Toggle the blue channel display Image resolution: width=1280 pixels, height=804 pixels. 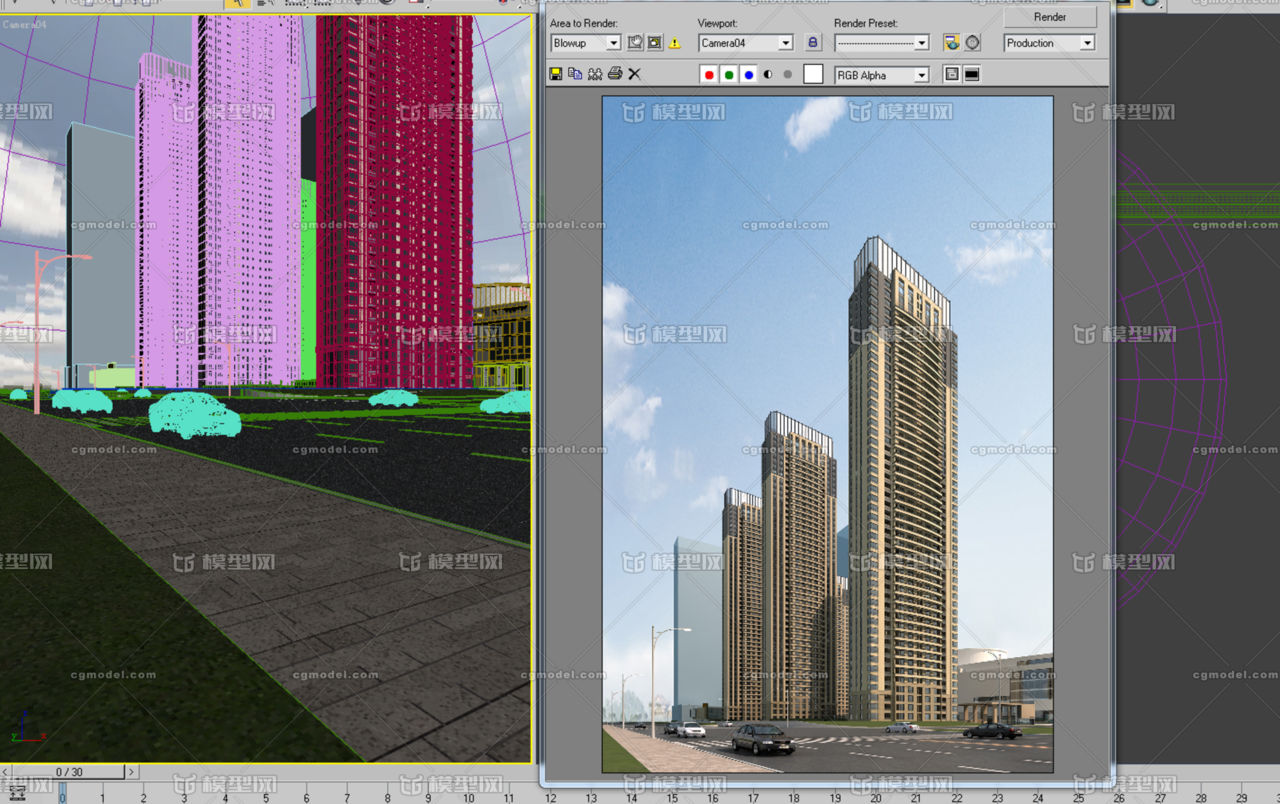748,75
